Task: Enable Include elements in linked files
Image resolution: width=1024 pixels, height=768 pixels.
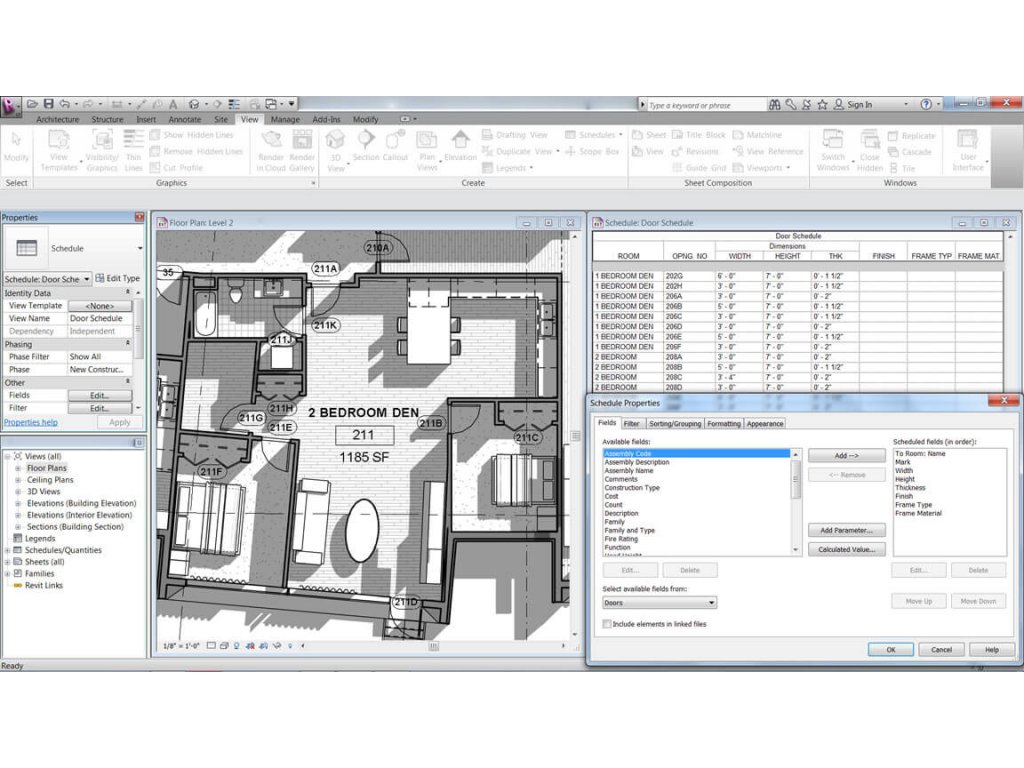Action: [608, 622]
